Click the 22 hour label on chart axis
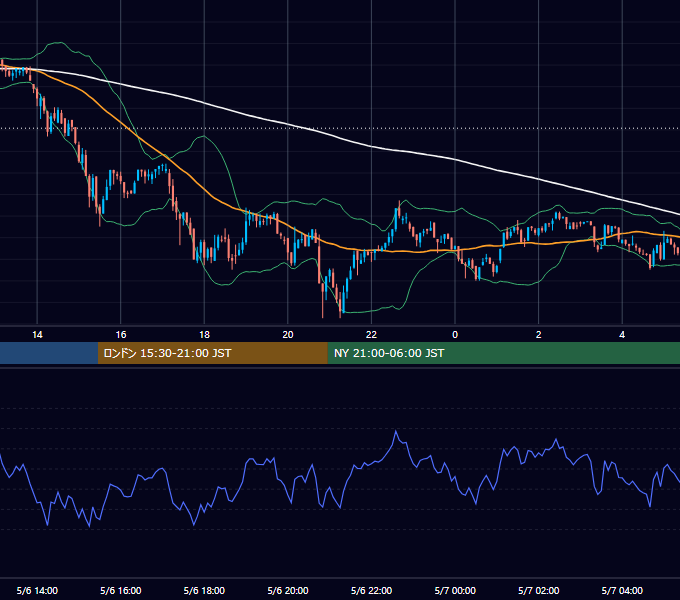Image resolution: width=680 pixels, height=600 pixels. [x=371, y=335]
